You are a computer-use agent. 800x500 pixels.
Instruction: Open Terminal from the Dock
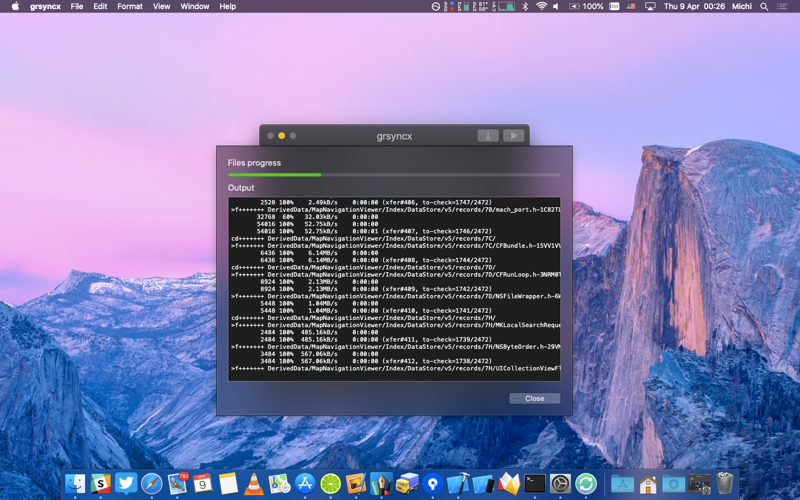[535, 484]
